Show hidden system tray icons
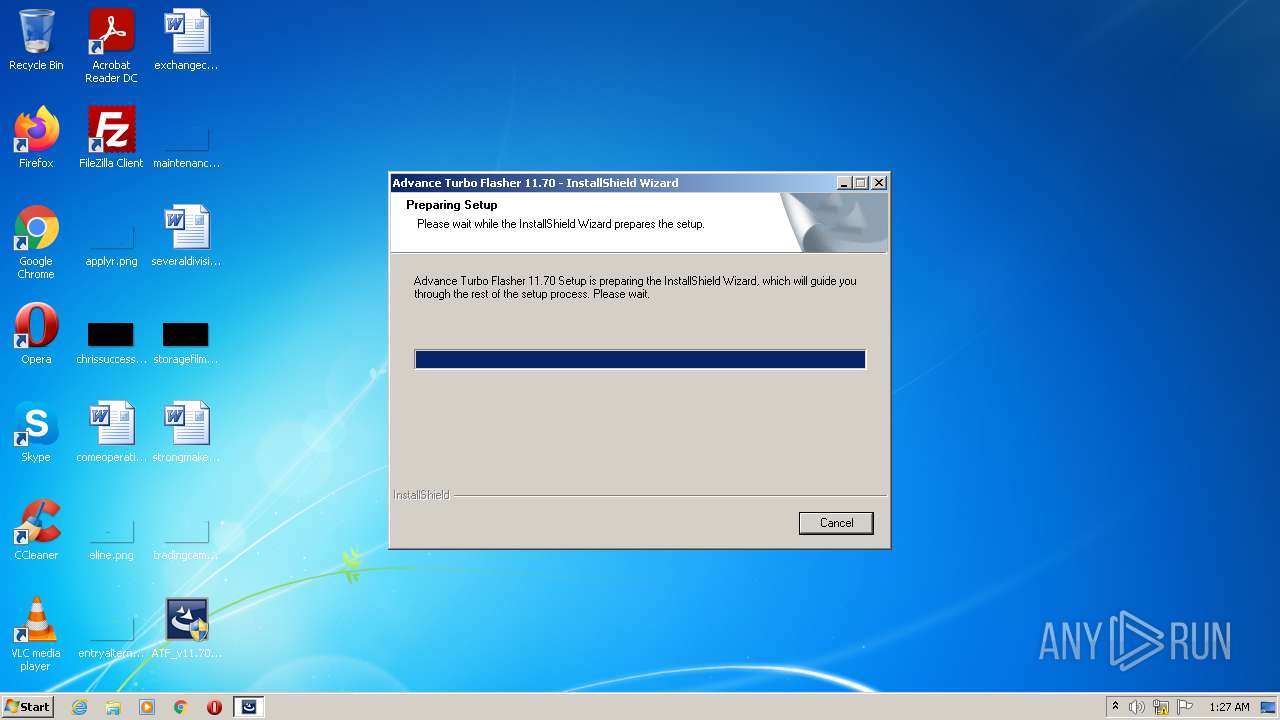The height and width of the screenshot is (720, 1280). [1115, 707]
